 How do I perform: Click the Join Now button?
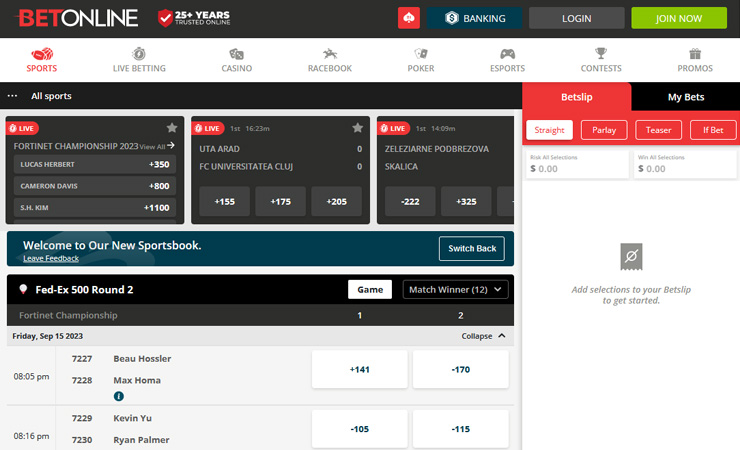click(x=679, y=18)
